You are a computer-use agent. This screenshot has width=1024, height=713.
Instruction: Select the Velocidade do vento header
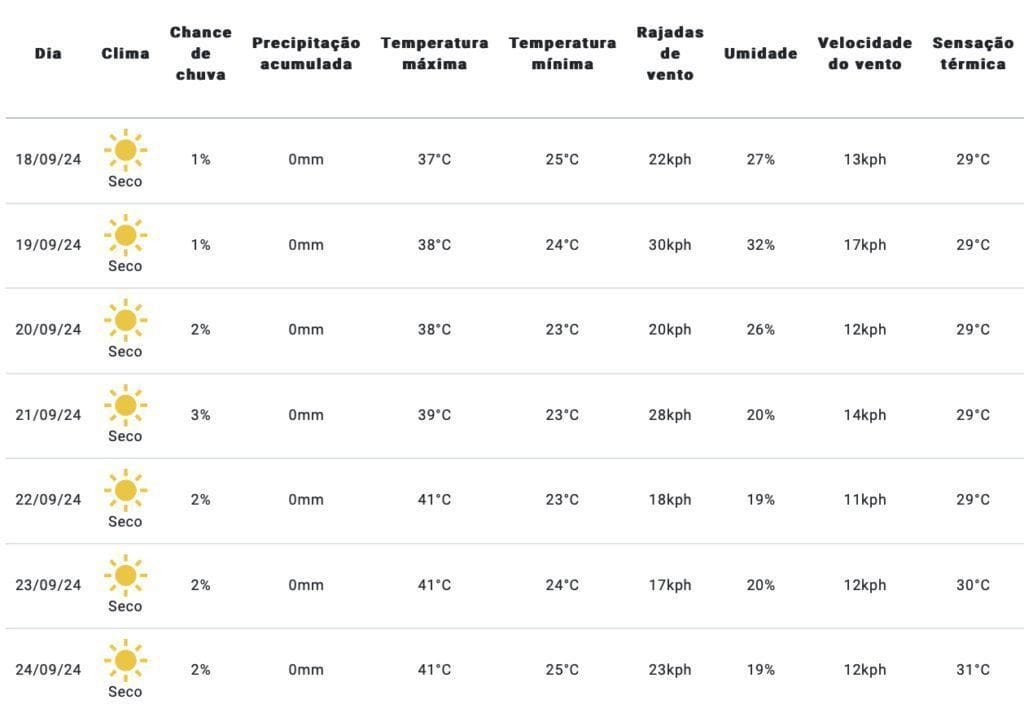864,54
